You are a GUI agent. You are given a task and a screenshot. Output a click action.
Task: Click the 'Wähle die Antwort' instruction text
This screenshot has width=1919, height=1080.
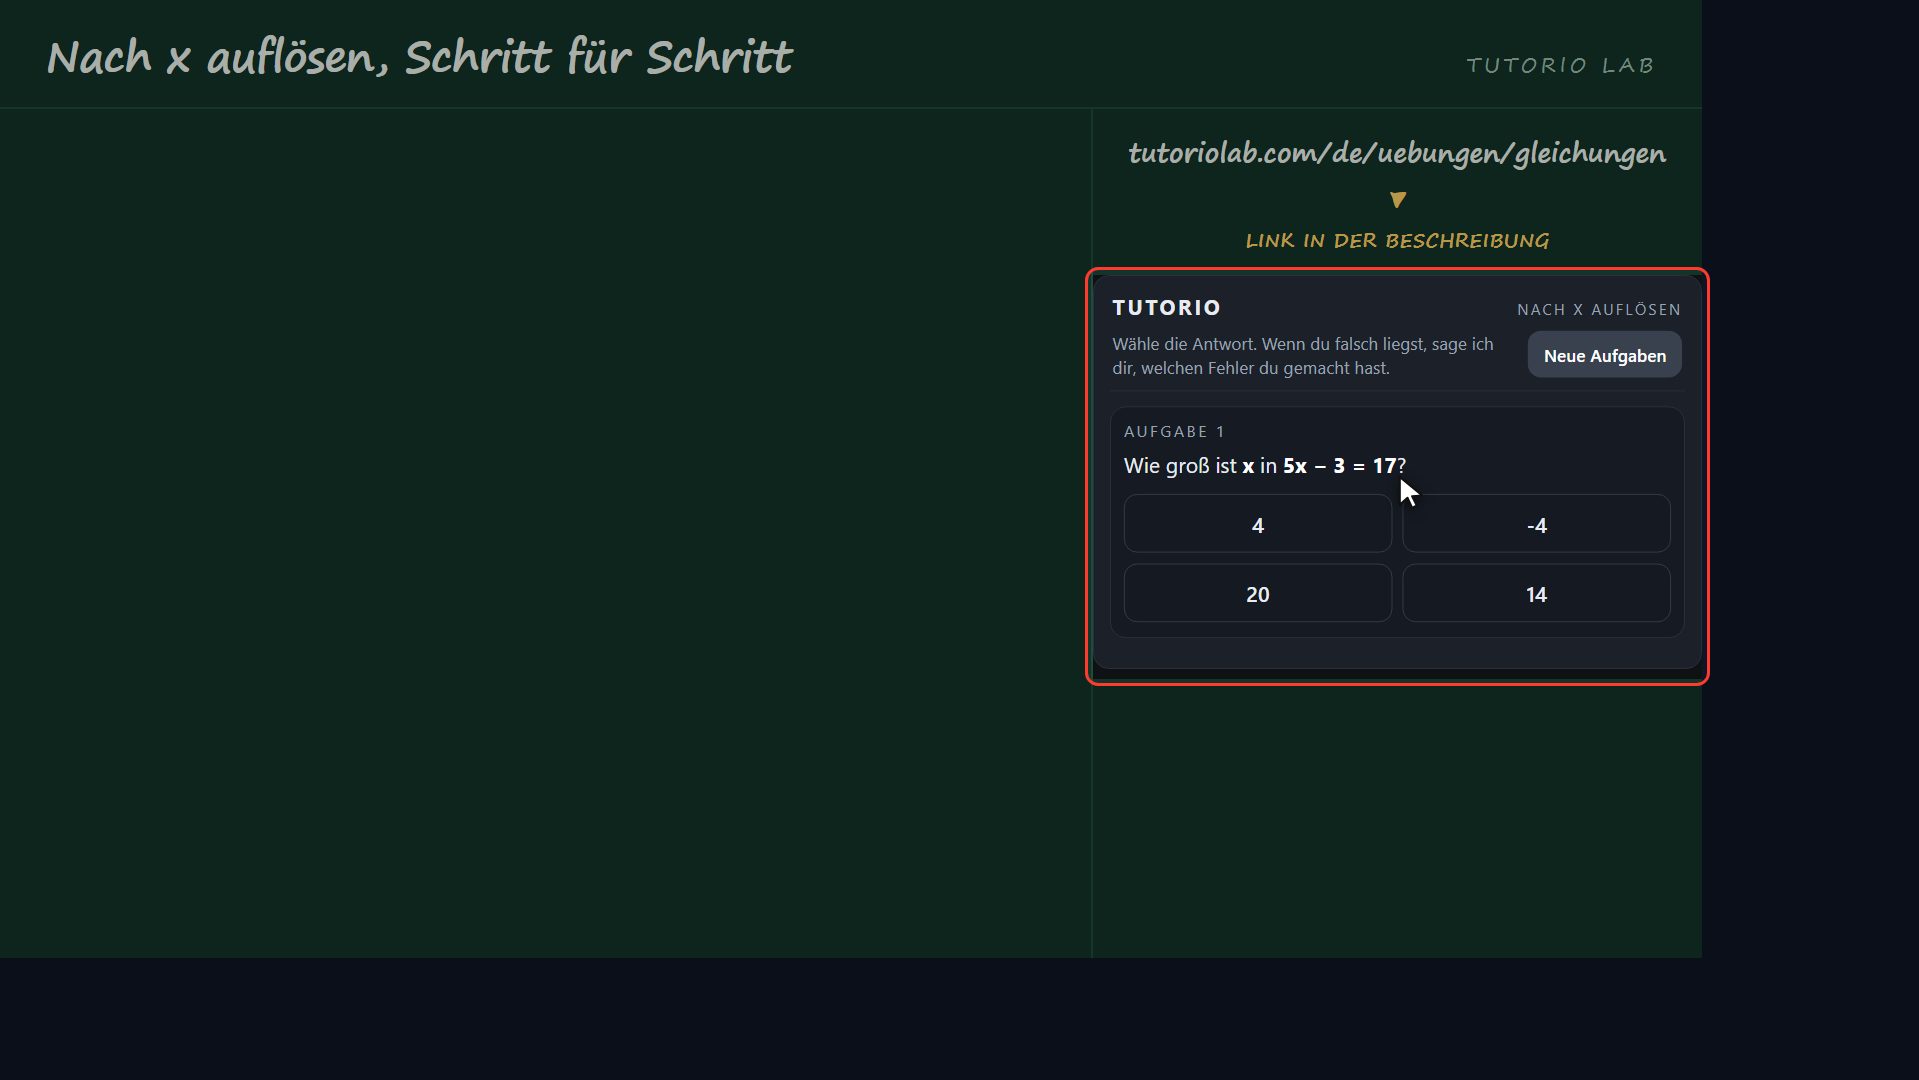coord(1302,355)
